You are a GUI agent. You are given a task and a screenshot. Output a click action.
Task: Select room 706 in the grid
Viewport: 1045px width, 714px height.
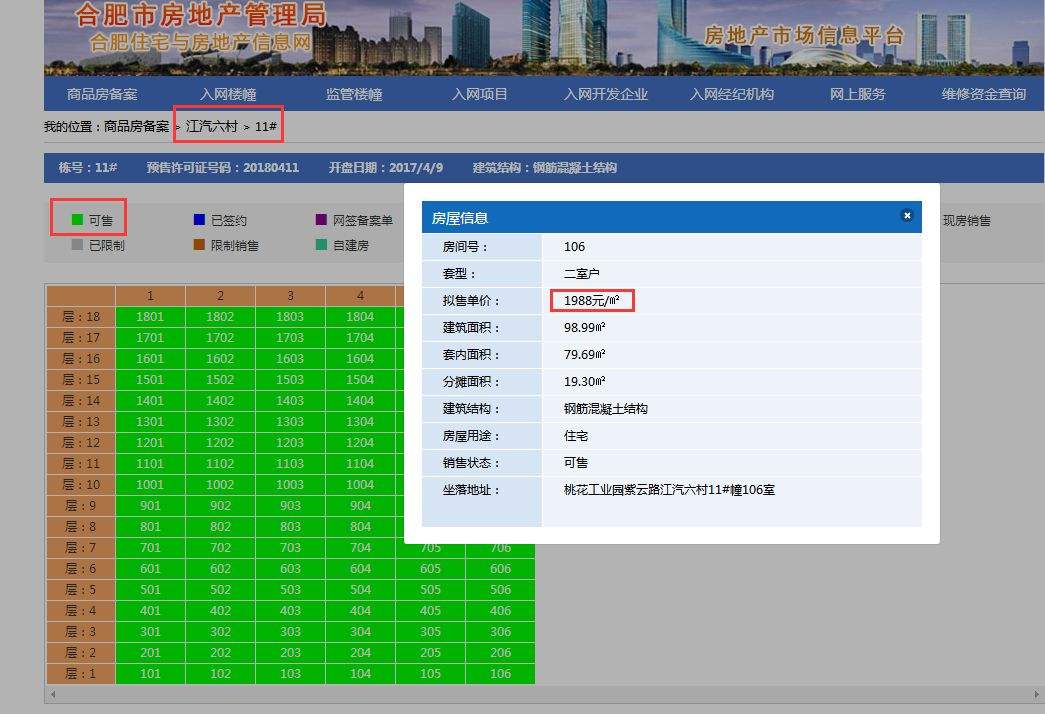pyautogui.click(x=501, y=551)
